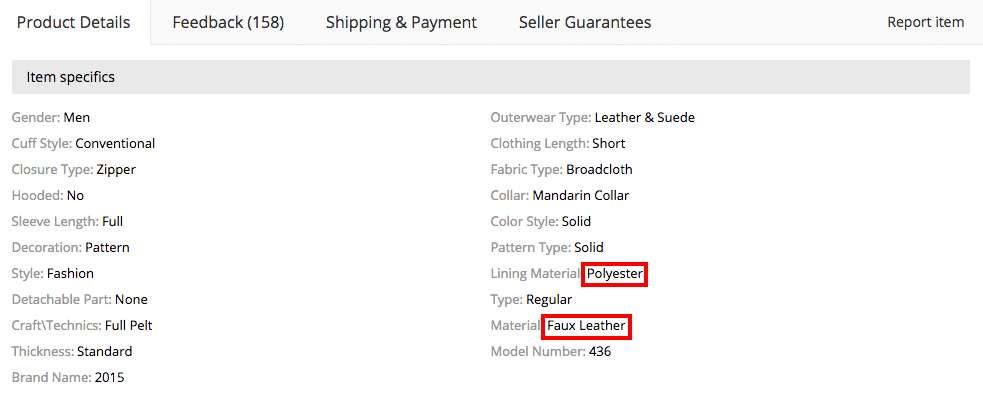Click the Item specifics header
The image size is (983, 397).
pos(491,77)
